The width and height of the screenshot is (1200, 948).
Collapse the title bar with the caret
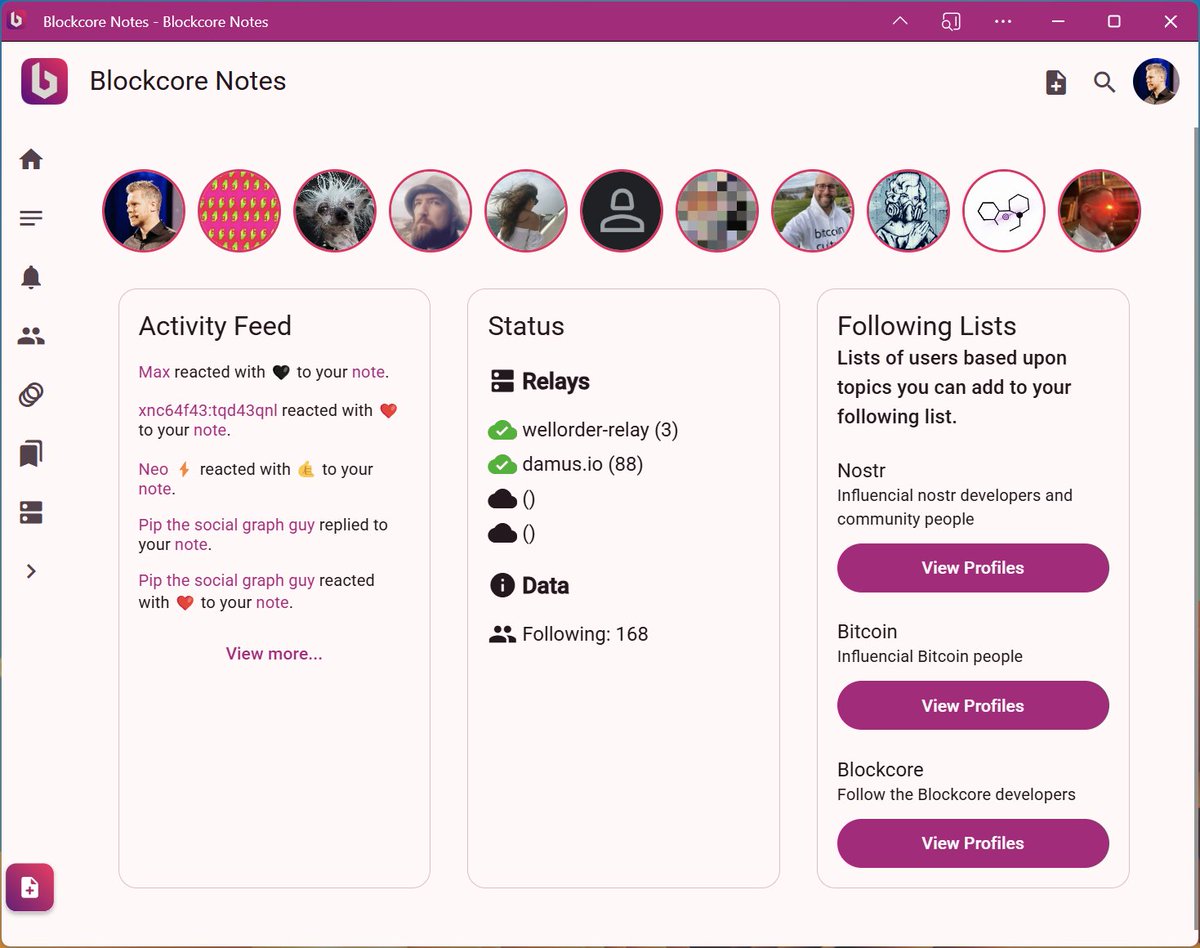coord(899,21)
